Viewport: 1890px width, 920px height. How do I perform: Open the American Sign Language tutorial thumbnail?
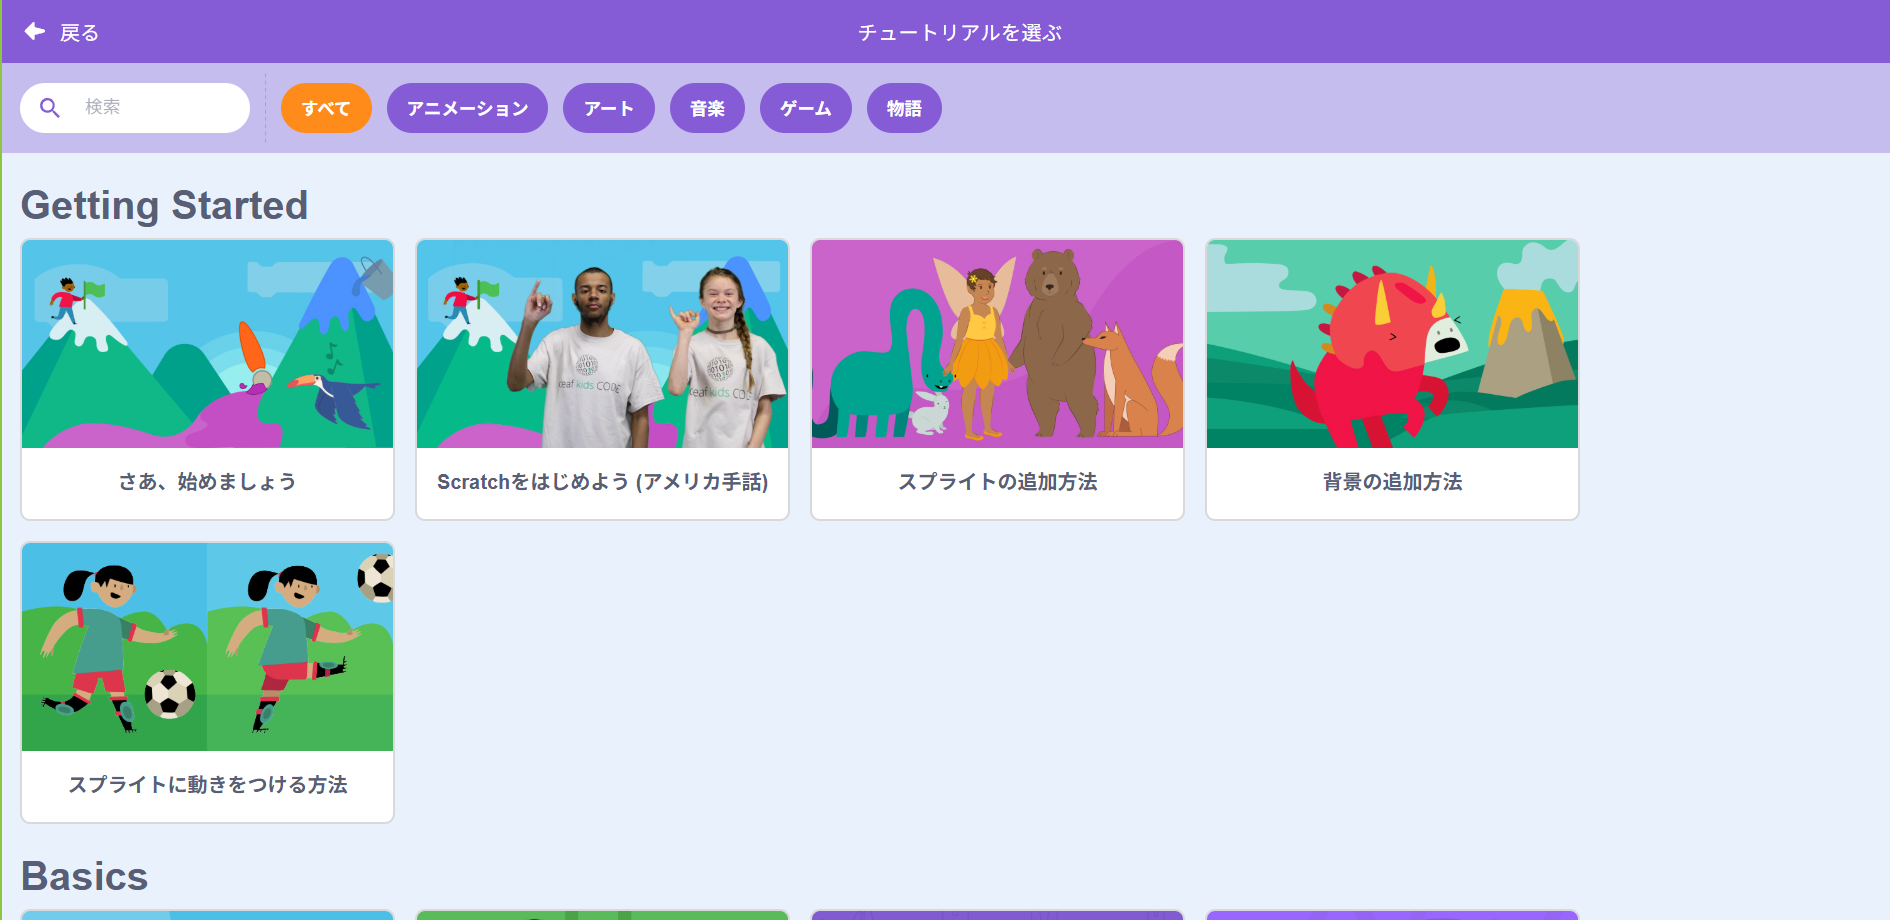[602, 344]
